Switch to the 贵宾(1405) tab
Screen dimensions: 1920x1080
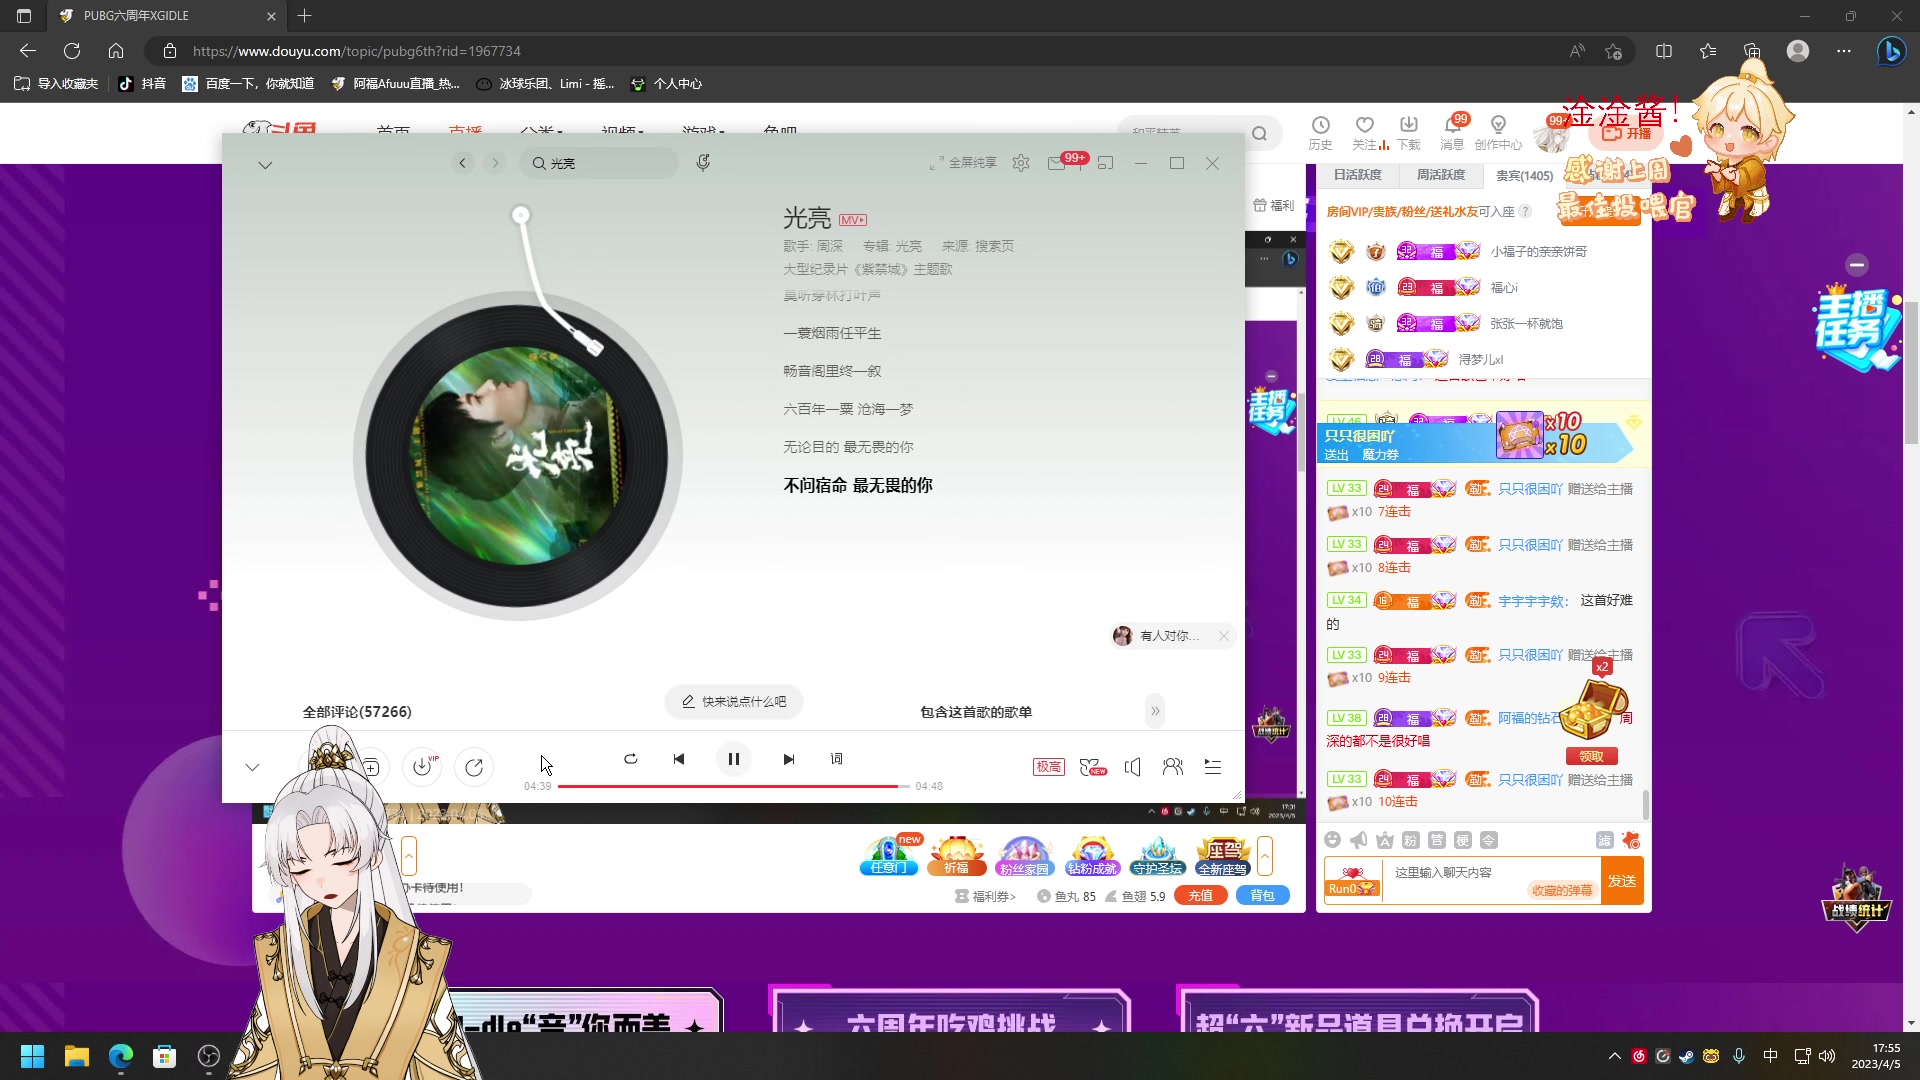click(x=1524, y=176)
